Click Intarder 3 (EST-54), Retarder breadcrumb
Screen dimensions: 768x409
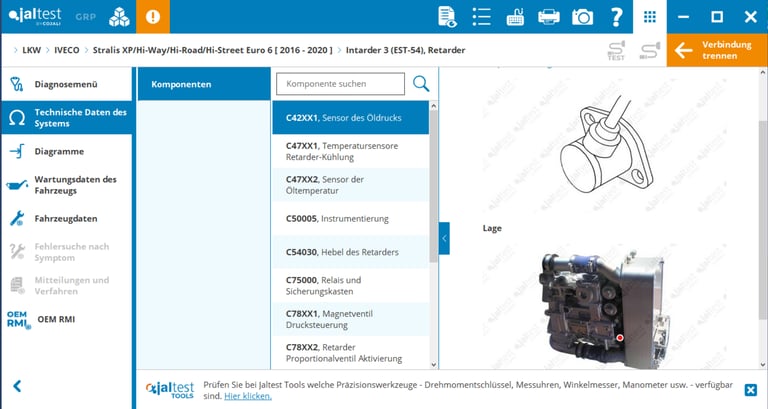click(x=406, y=50)
